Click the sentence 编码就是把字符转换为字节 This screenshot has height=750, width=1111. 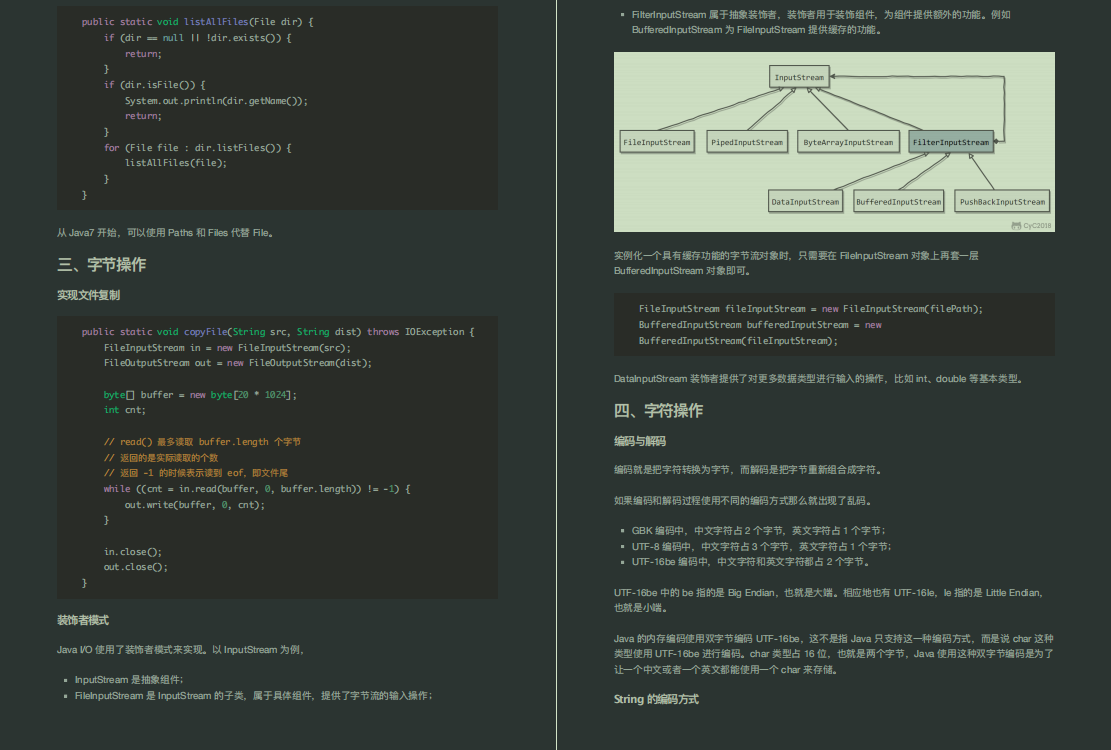point(748,470)
